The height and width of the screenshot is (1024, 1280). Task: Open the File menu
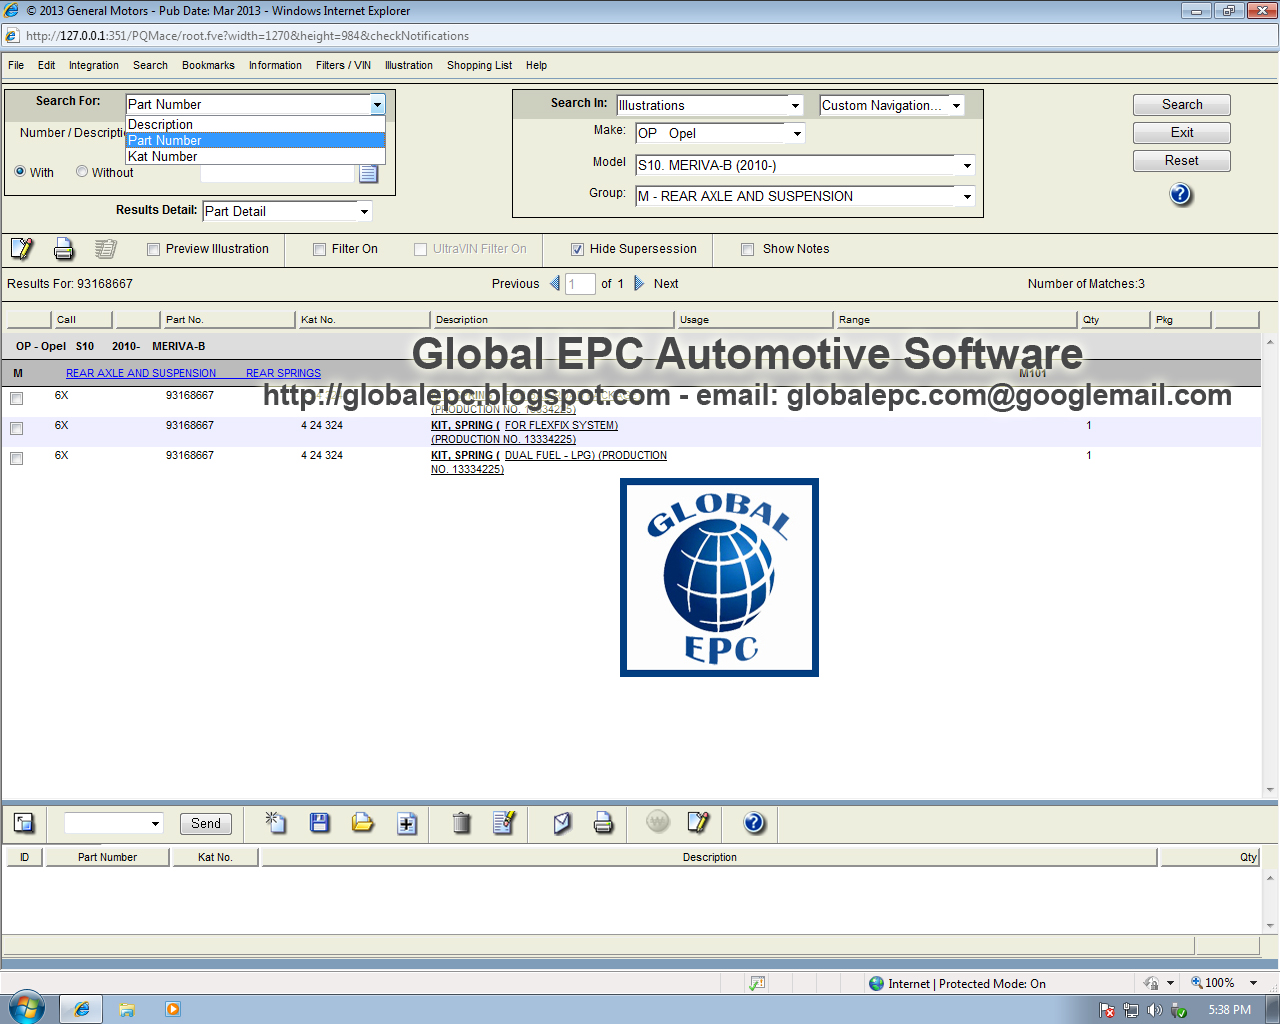click(x=16, y=65)
